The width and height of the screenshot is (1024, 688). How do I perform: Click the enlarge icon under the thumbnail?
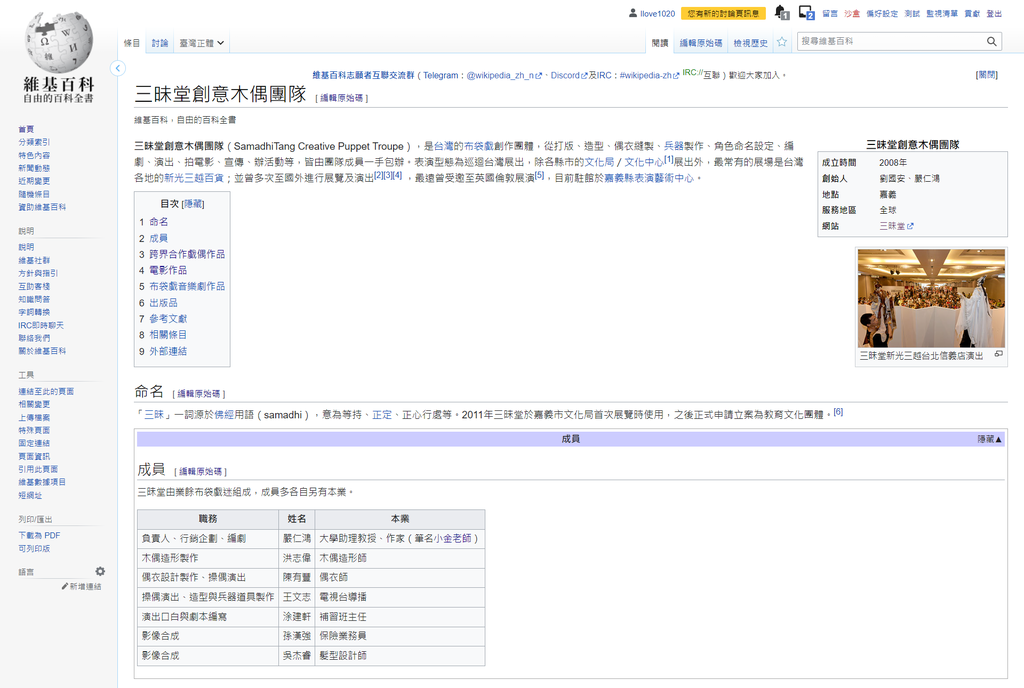[x=998, y=354]
